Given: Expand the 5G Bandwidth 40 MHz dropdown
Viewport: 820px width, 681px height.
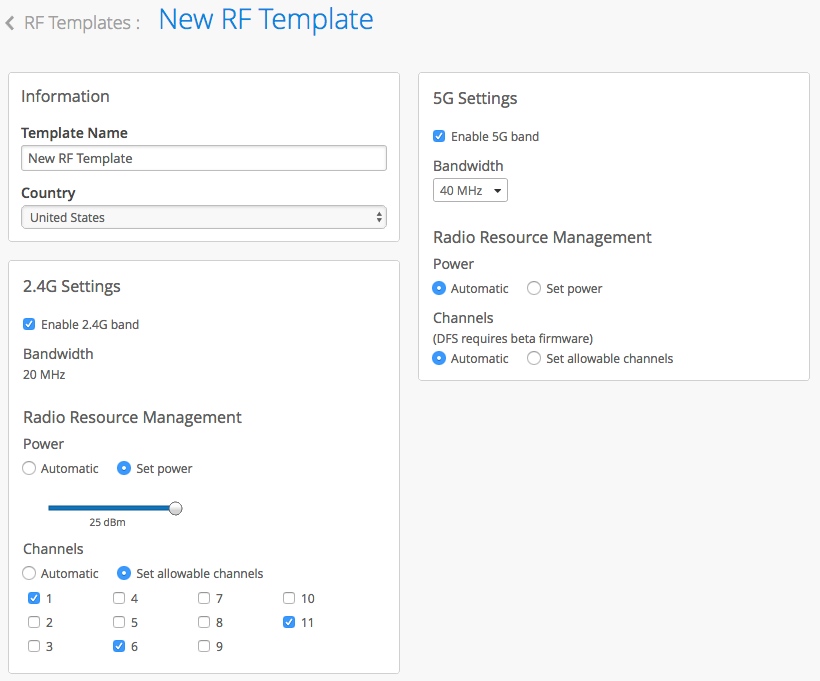Looking at the screenshot, I should 470,190.
